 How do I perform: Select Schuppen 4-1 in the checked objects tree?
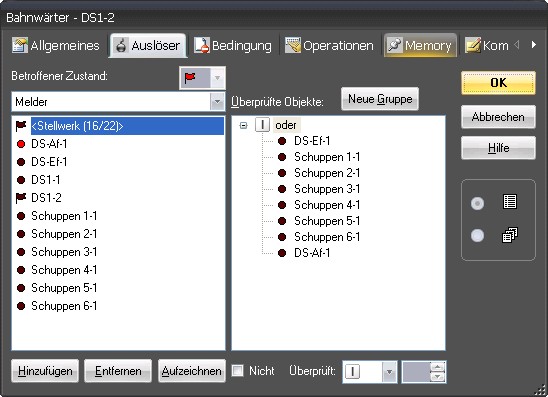click(x=326, y=205)
